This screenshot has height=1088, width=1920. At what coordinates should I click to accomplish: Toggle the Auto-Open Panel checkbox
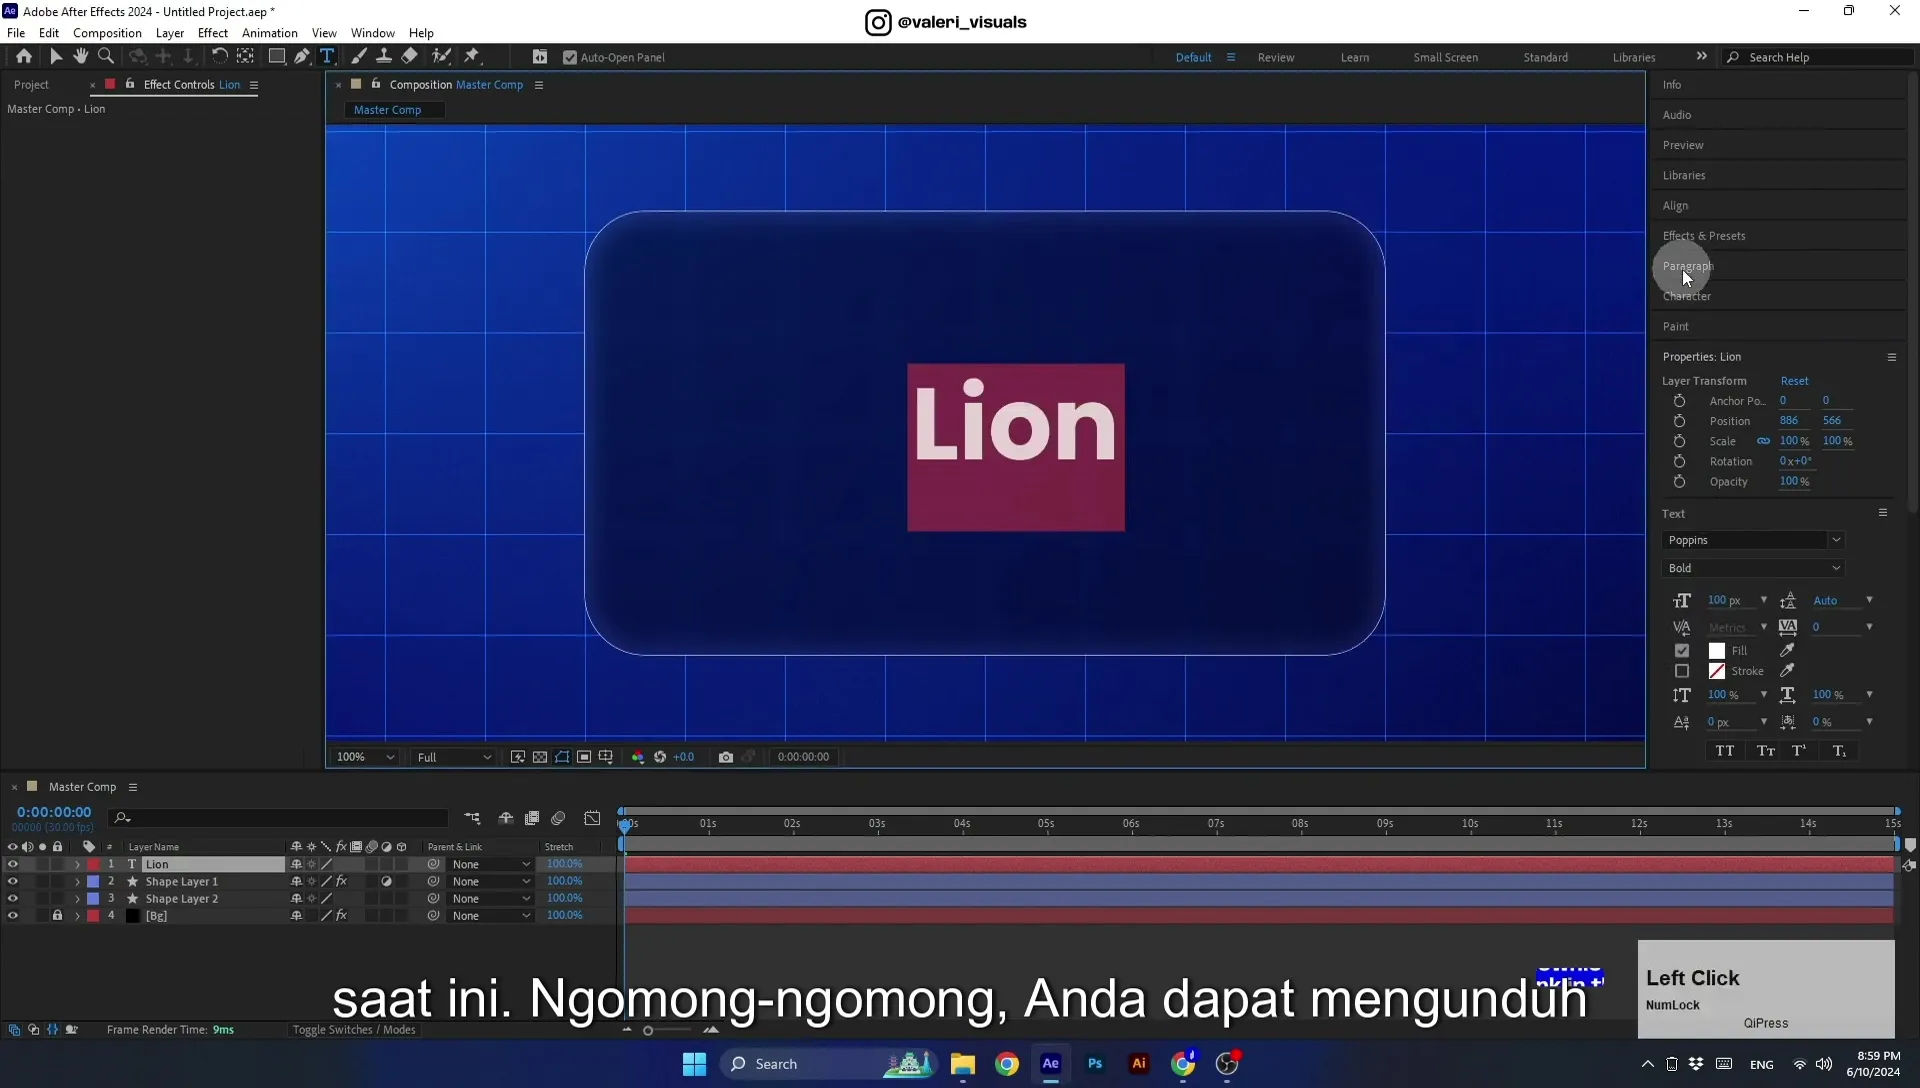coord(570,57)
